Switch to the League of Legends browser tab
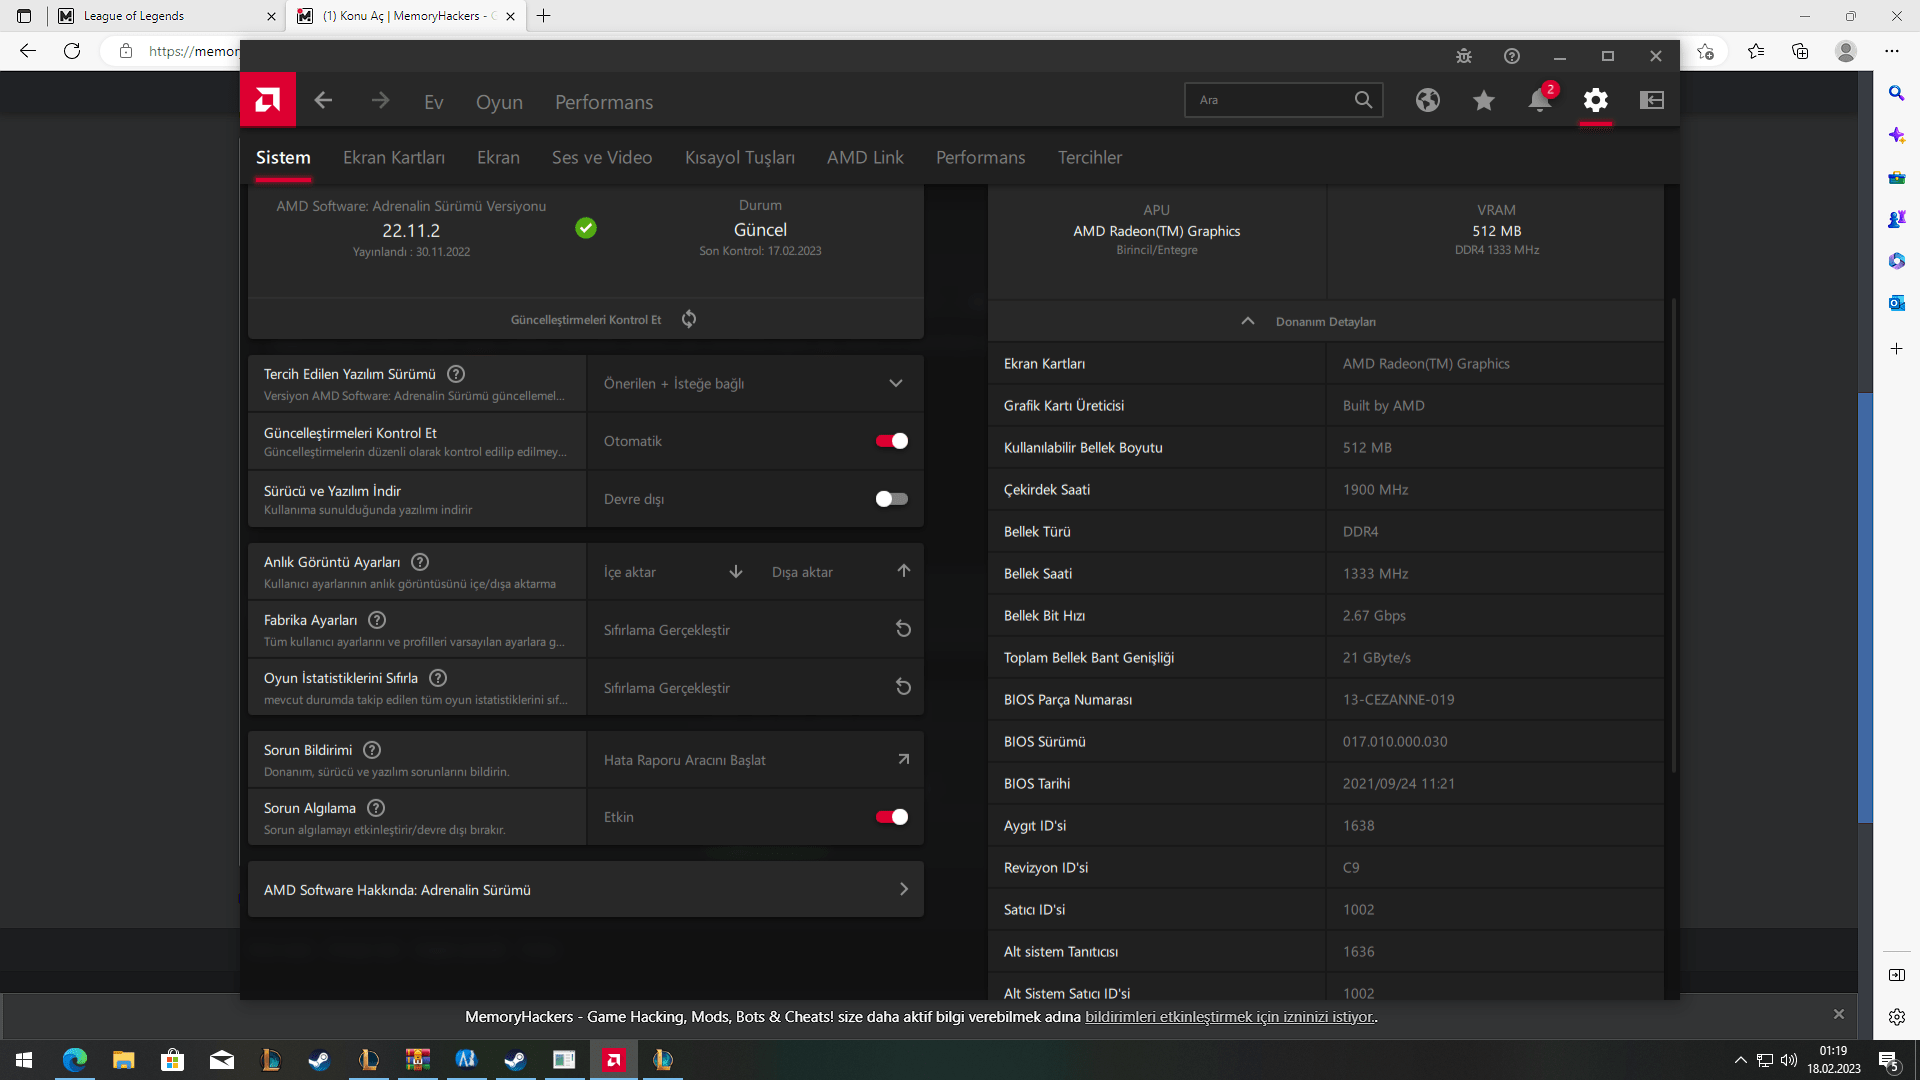Image resolution: width=1920 pixels, height=1080 pixels. point(165,16)
